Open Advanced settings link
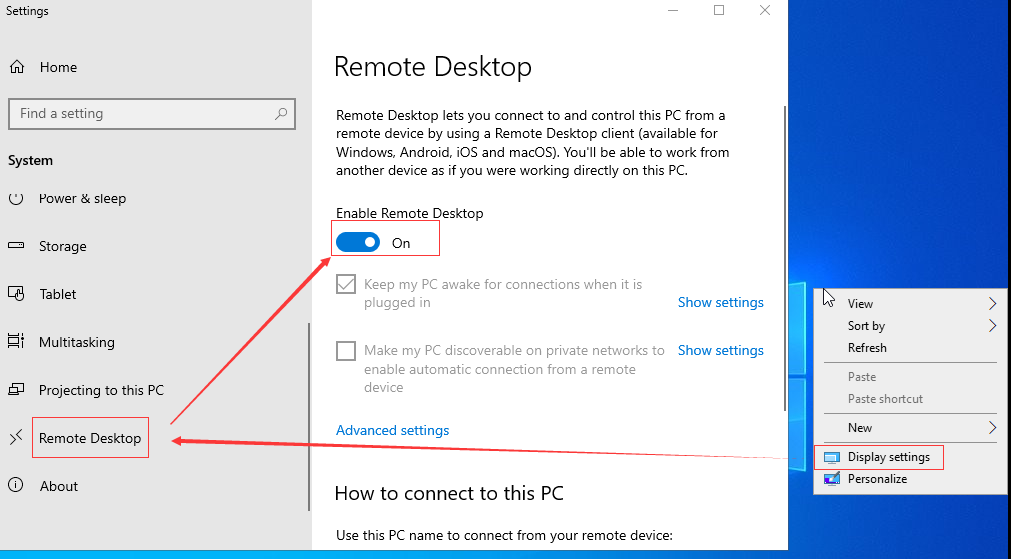 tap(393, 430)
